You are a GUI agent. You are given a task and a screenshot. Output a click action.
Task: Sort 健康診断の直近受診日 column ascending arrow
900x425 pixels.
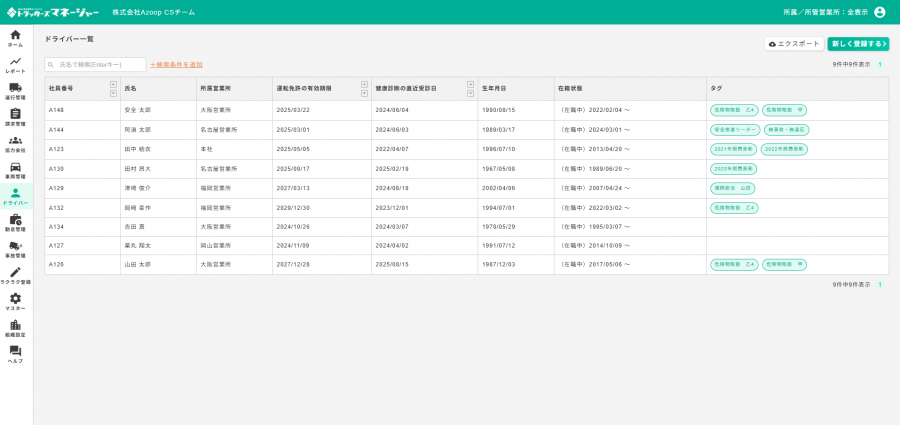(x=470, y=84)
